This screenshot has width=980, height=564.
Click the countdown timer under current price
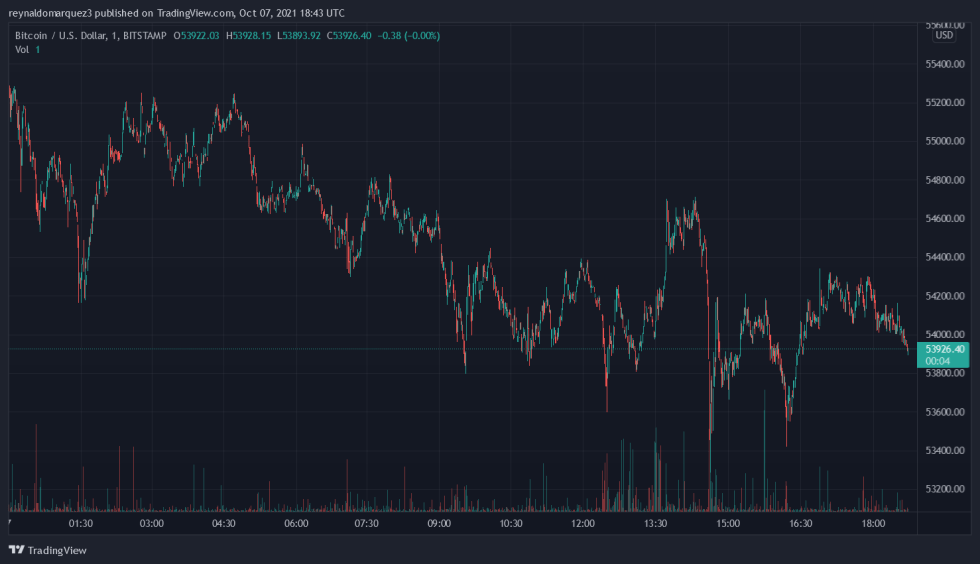pyautogui.click(x=938, y=361)
